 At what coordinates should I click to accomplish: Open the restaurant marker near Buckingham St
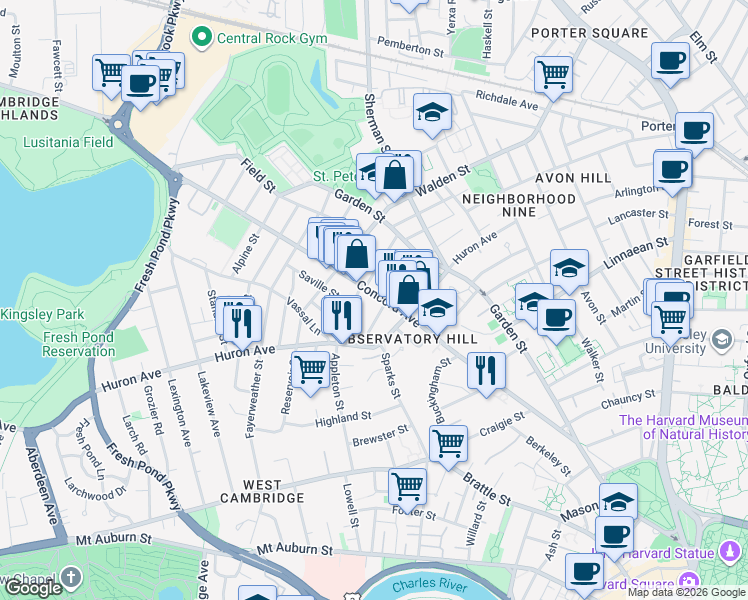coord(486,374)
